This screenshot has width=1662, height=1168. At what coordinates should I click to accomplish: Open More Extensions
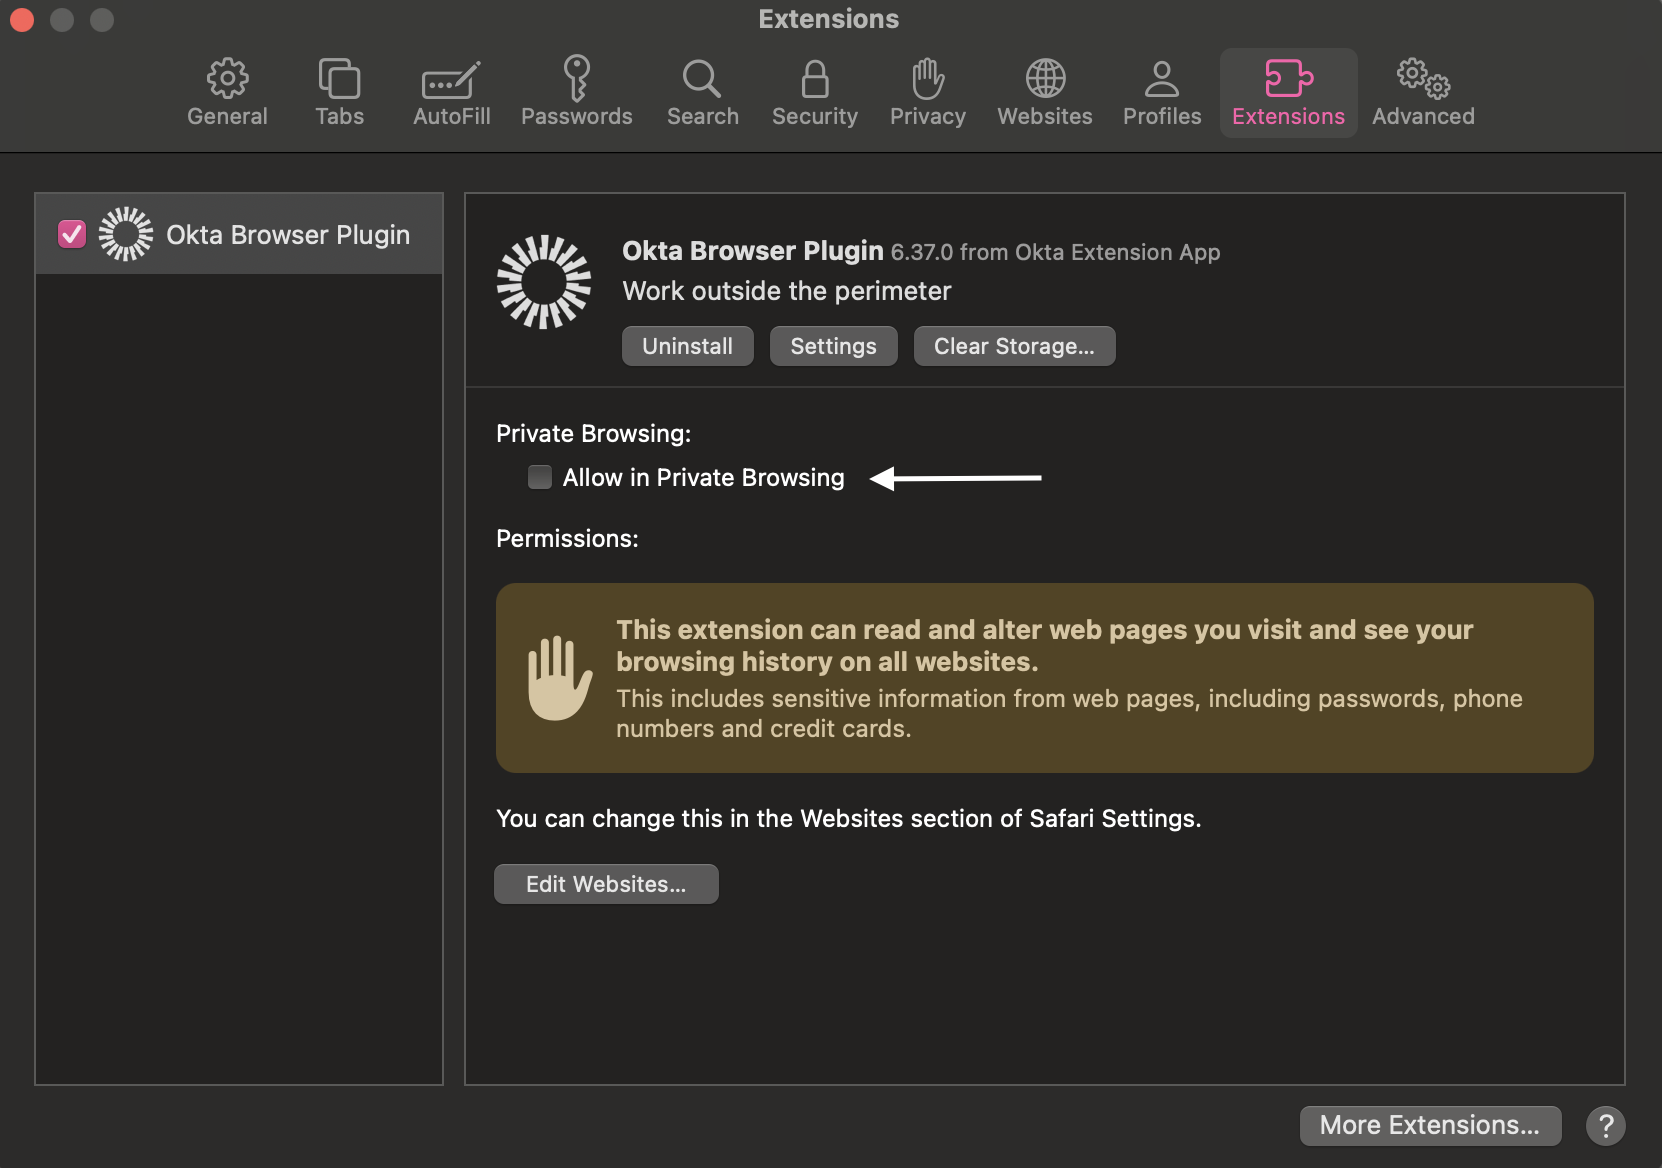point(1429,1125)
